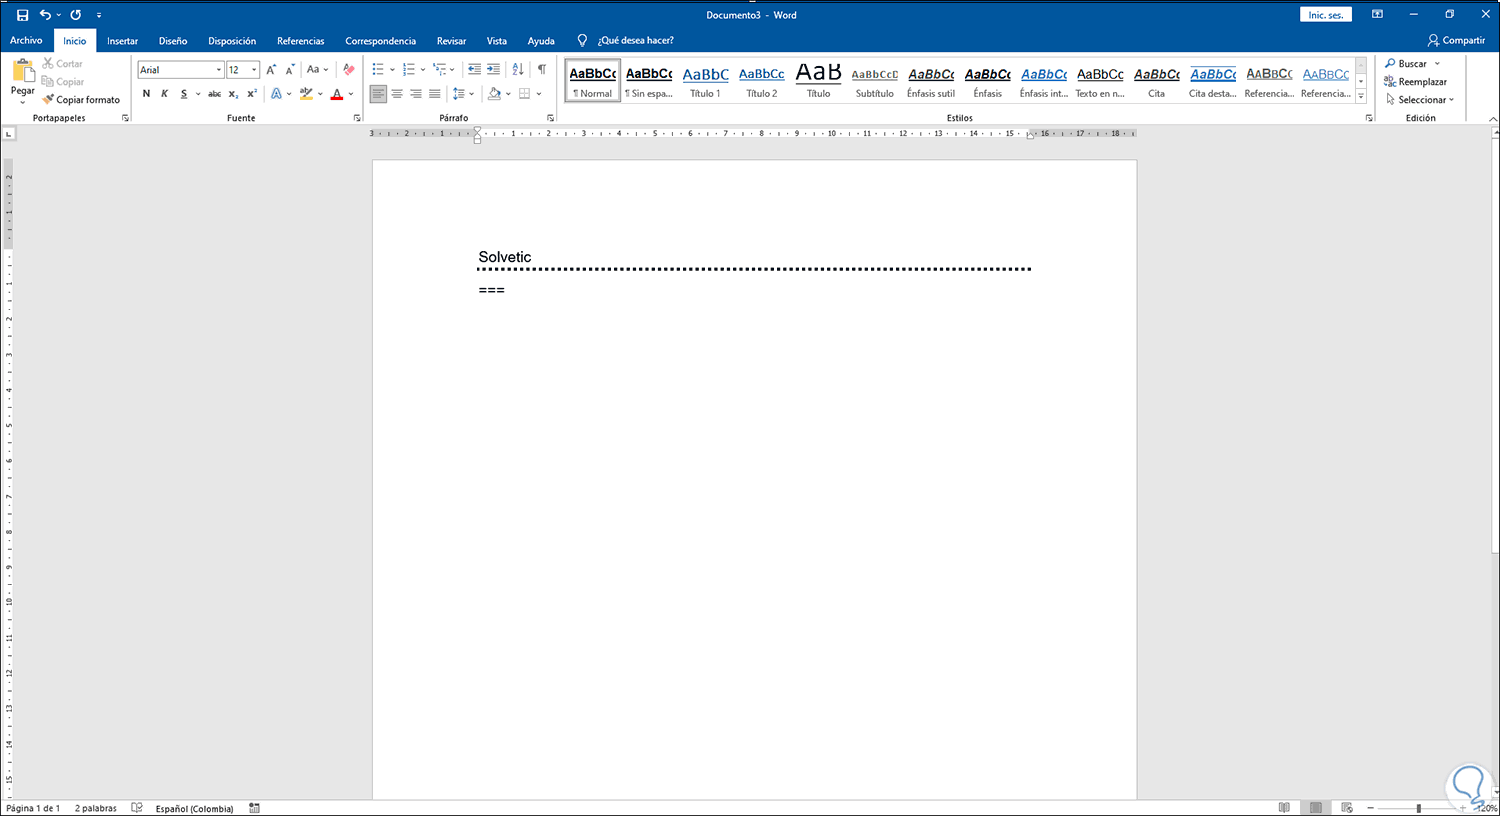Apply italic formatting using Cursiva icon

163,93
